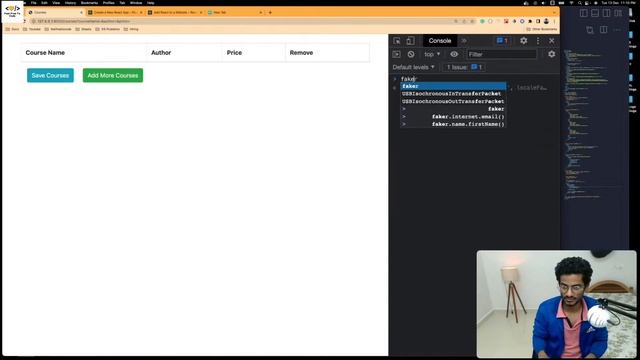640x360 pixels.
Task: Click the Wi-Fi icon in the menu bar
Action: click(x=571, y=3)
